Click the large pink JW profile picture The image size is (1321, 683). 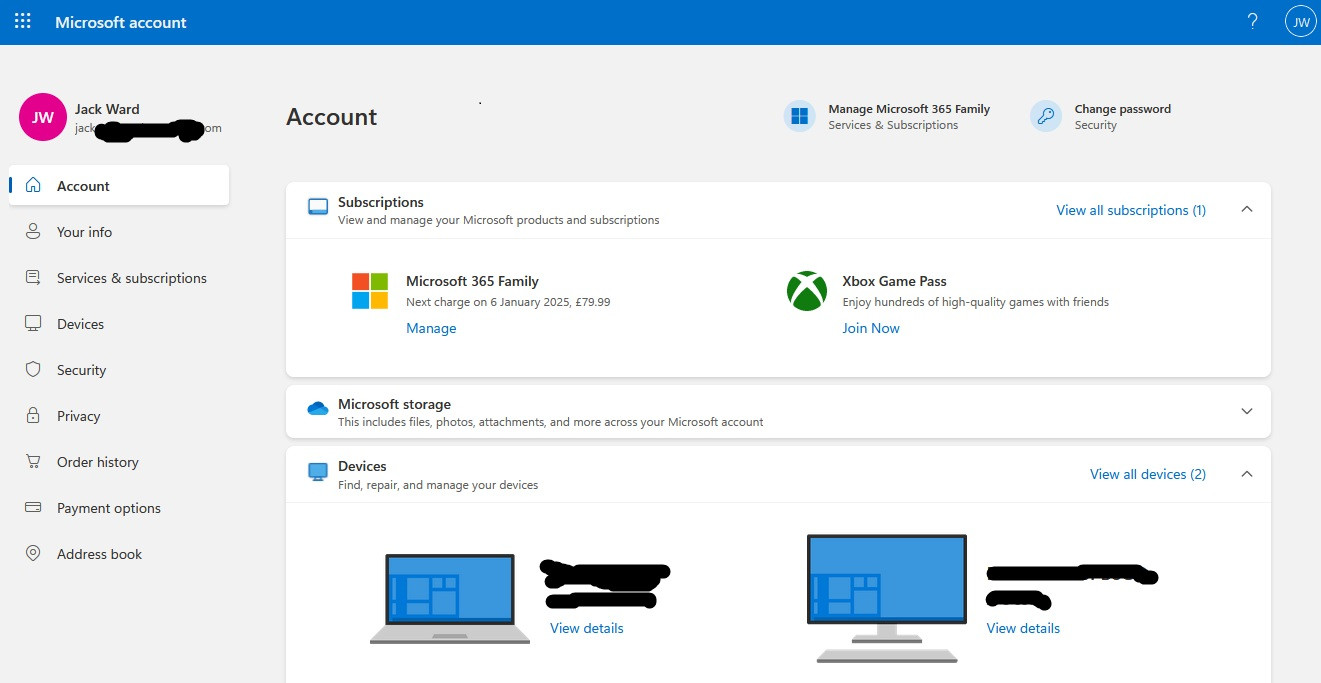43,117
